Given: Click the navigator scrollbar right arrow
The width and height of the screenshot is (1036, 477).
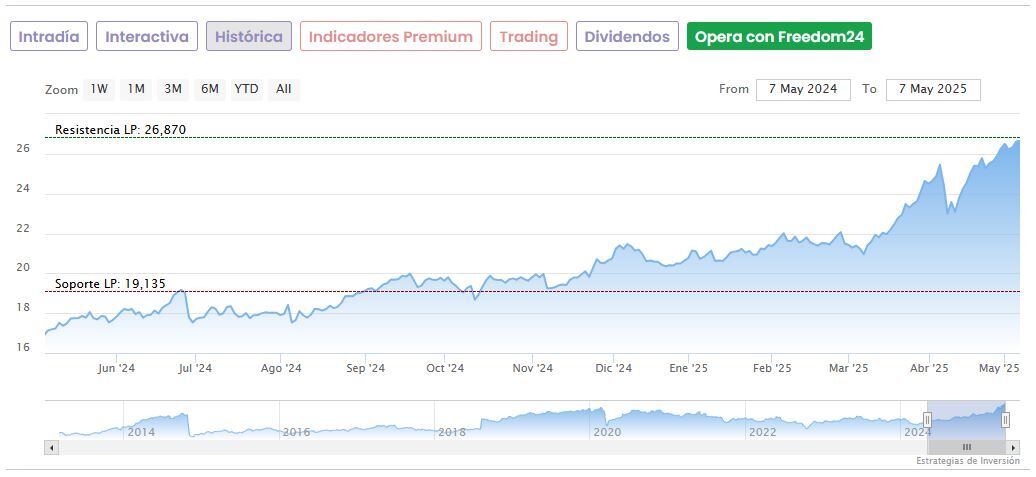Looking at the screenshot, I should coord(1013,447).
